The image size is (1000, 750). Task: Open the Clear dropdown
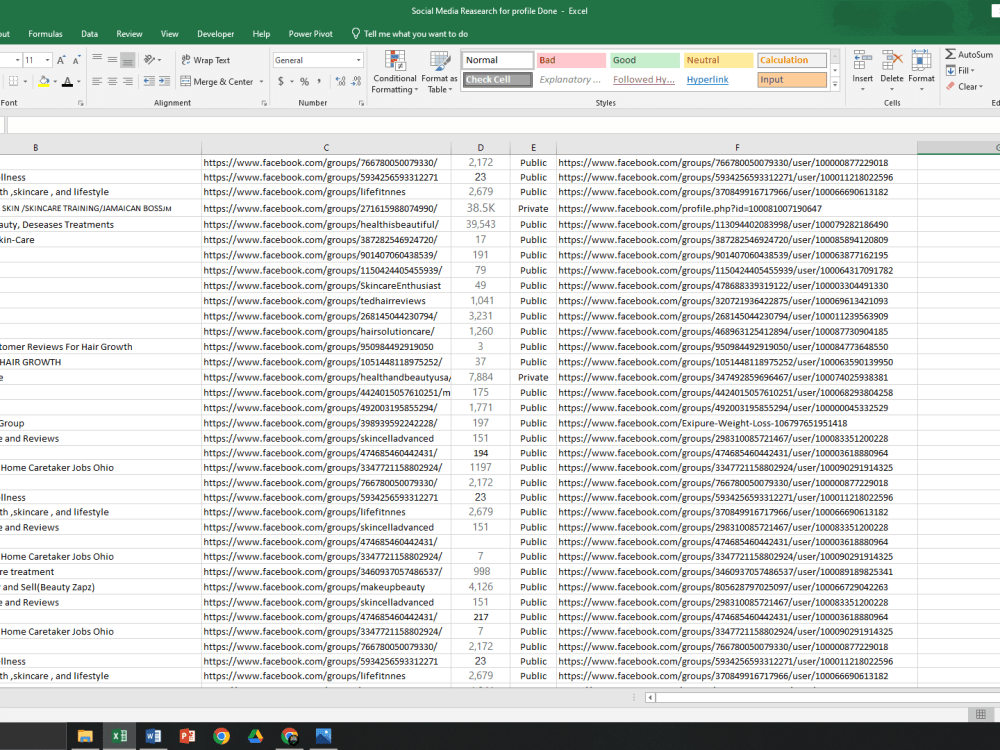tap(964, 87)
